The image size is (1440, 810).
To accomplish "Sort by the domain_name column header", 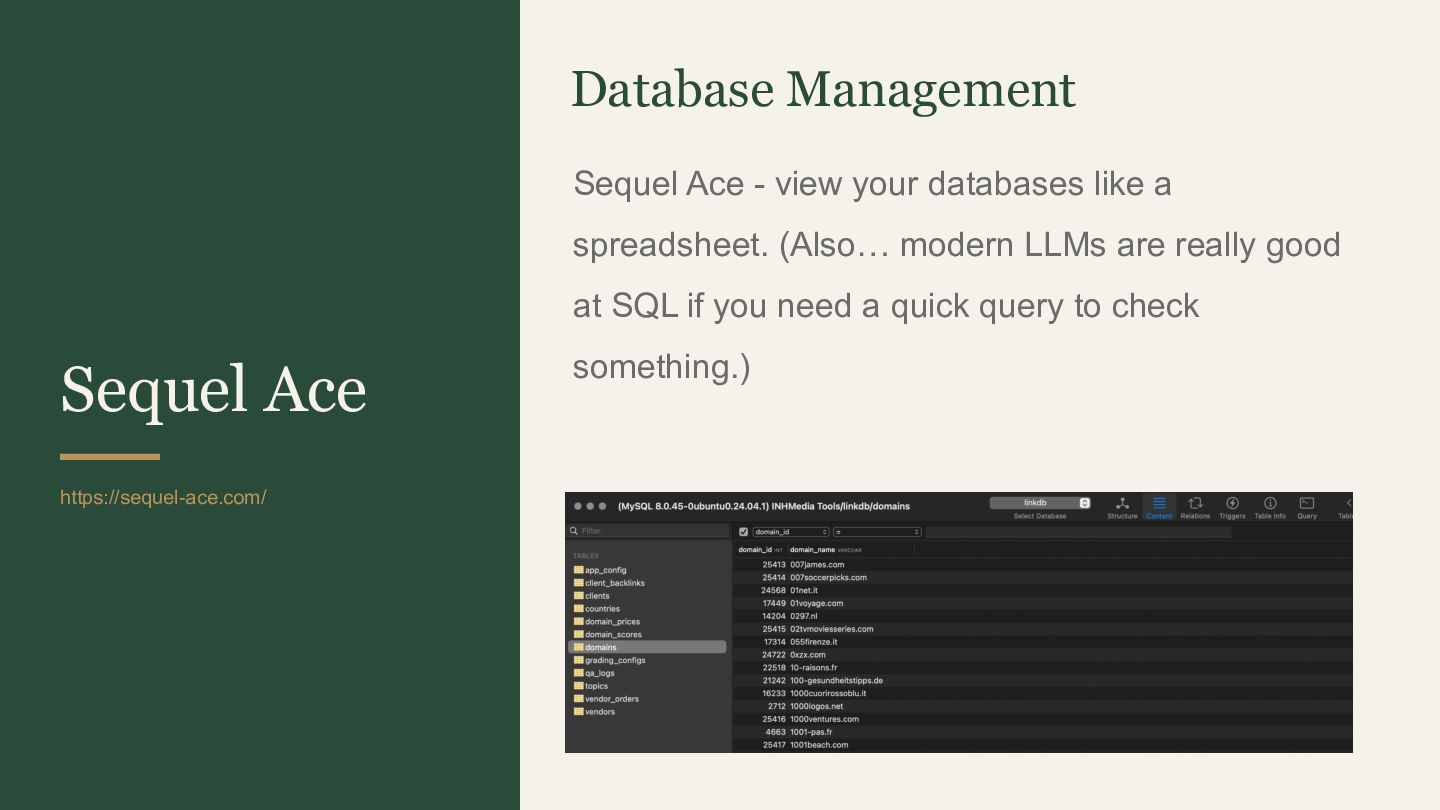I will point(812,550).
